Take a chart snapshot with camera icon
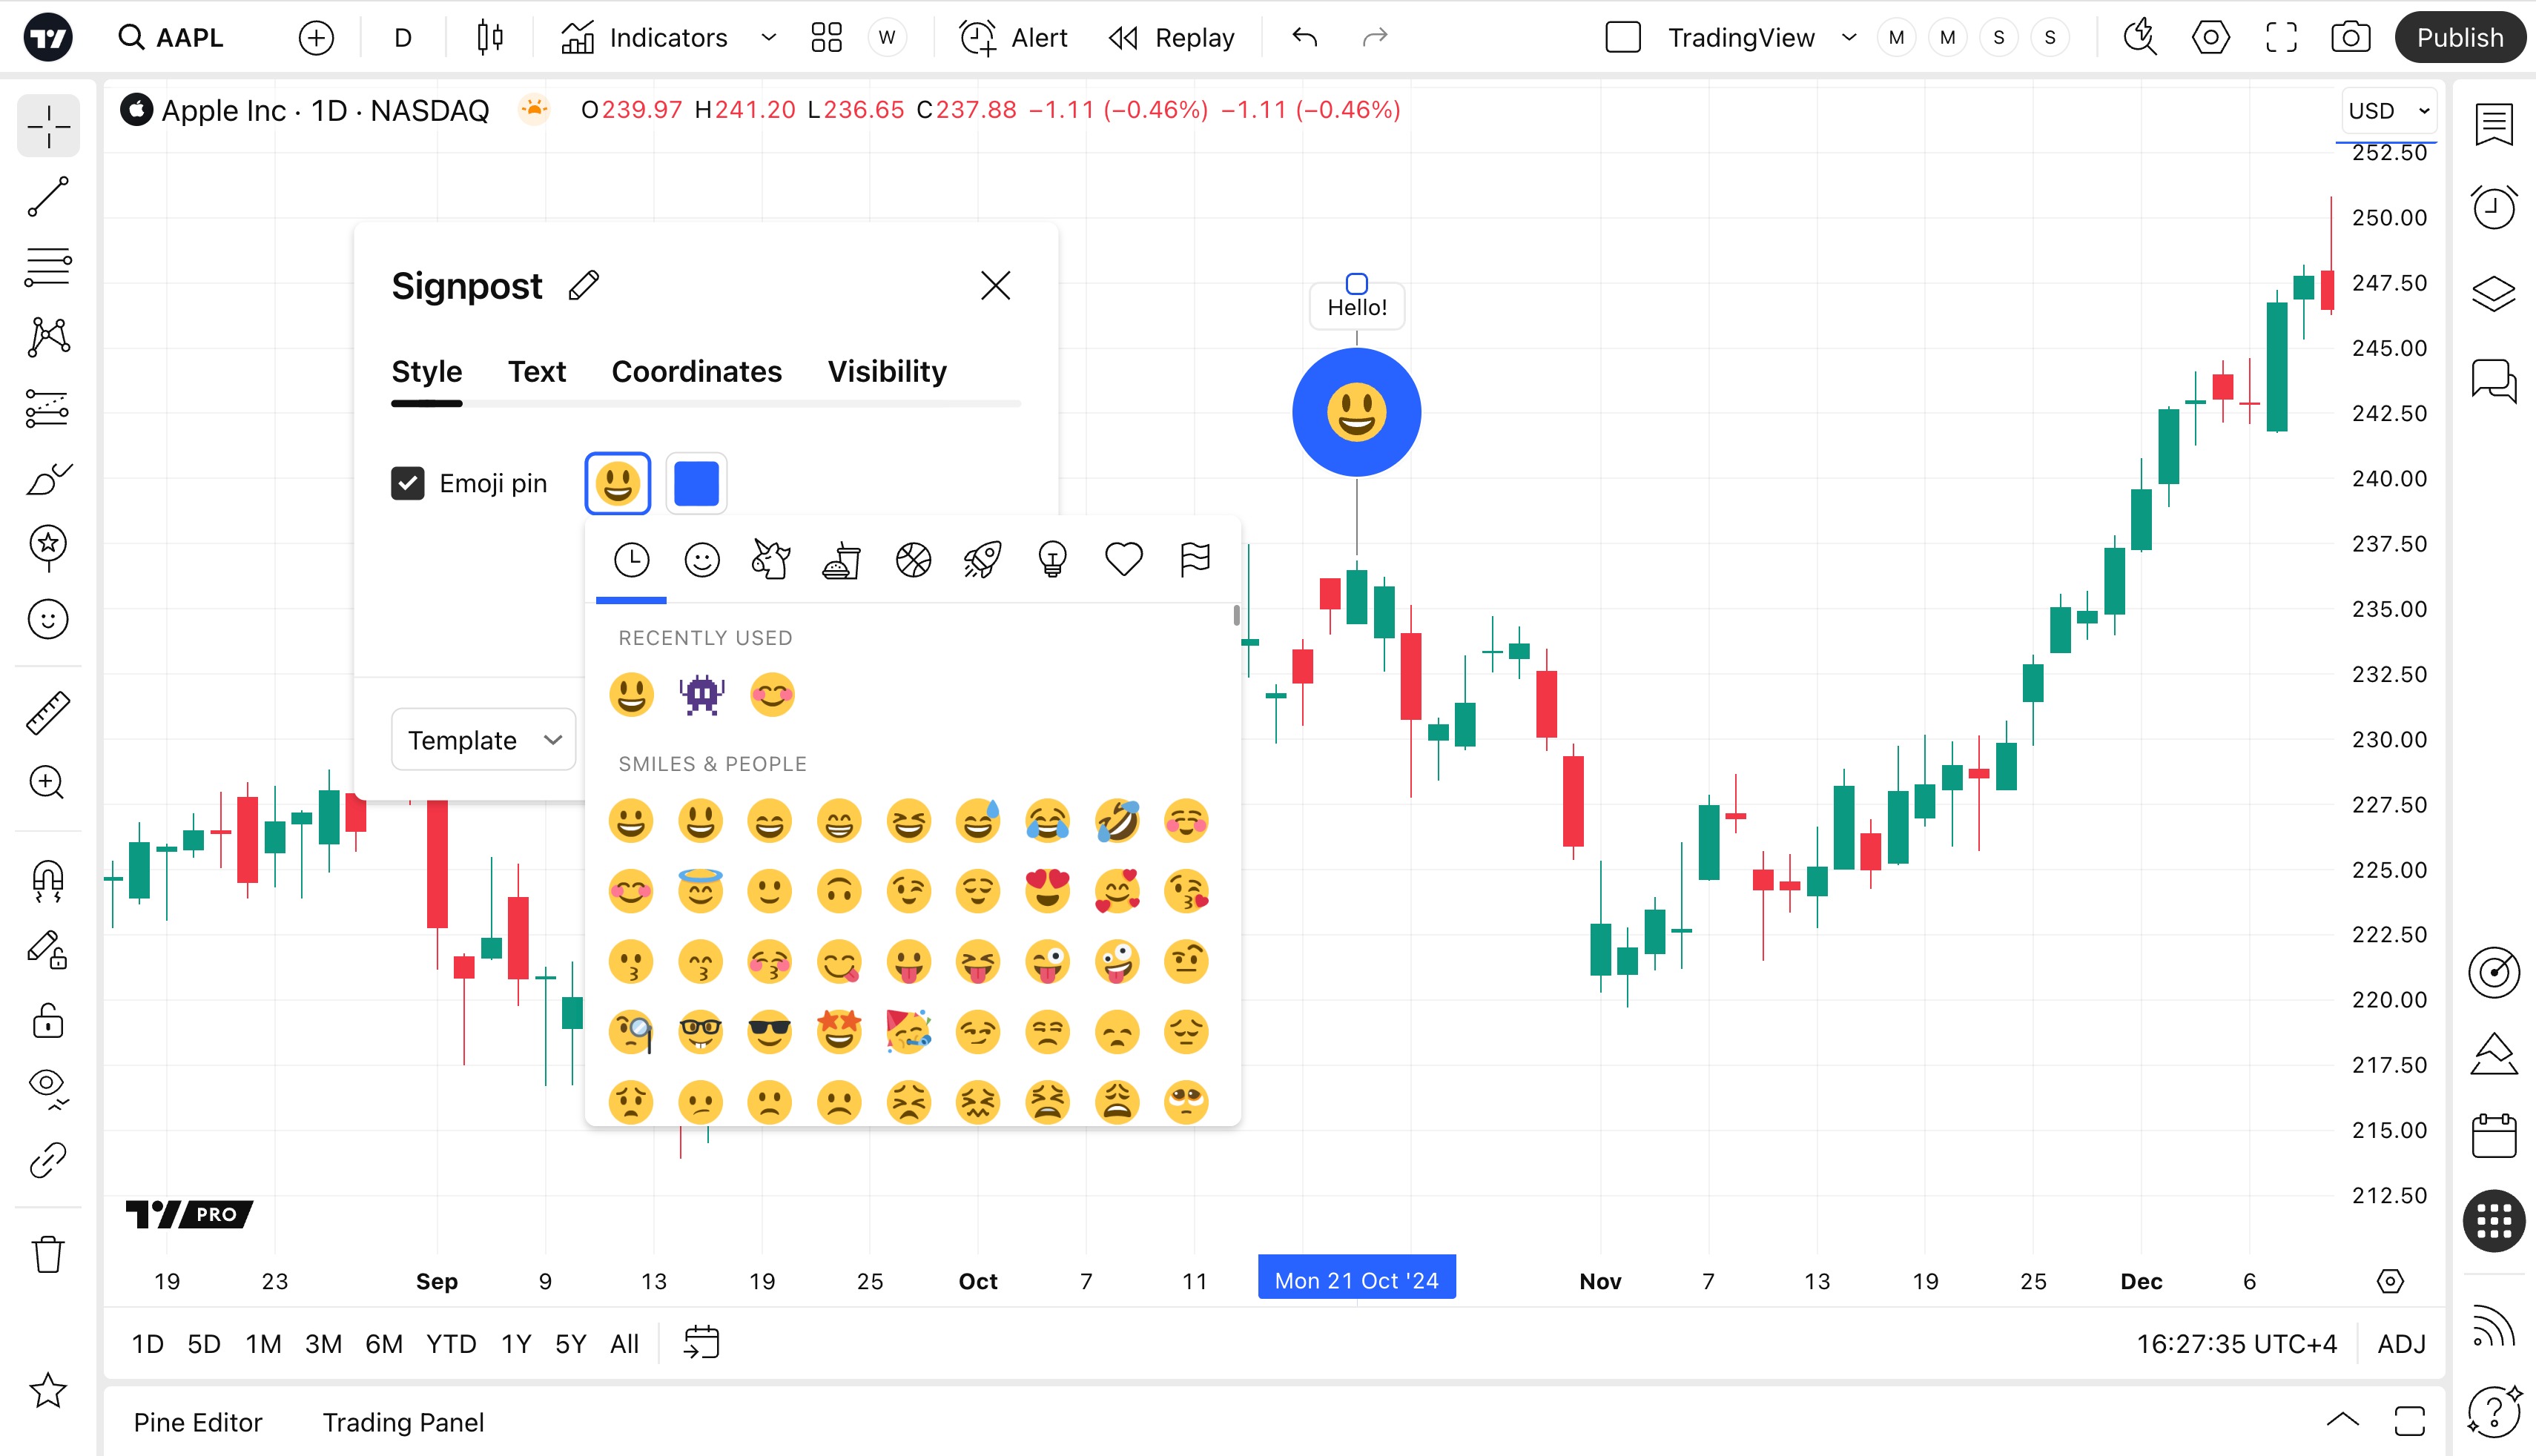This screenshot has height=1456, width=2536. pos(2350,38)
